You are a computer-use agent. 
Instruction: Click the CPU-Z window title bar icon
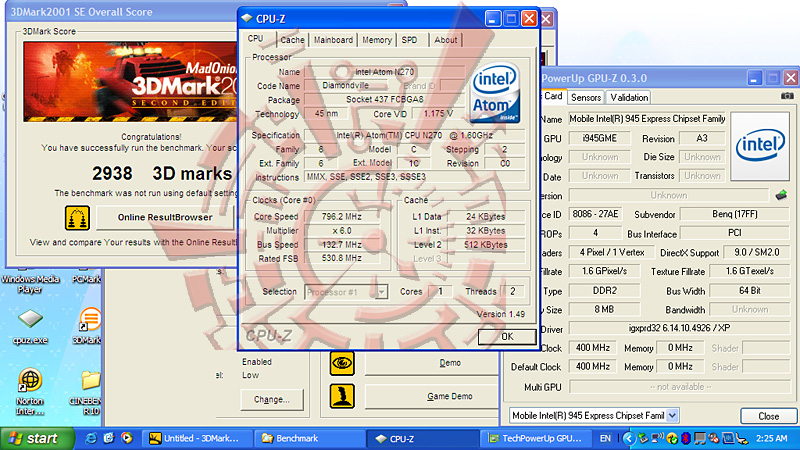(247, 18)
